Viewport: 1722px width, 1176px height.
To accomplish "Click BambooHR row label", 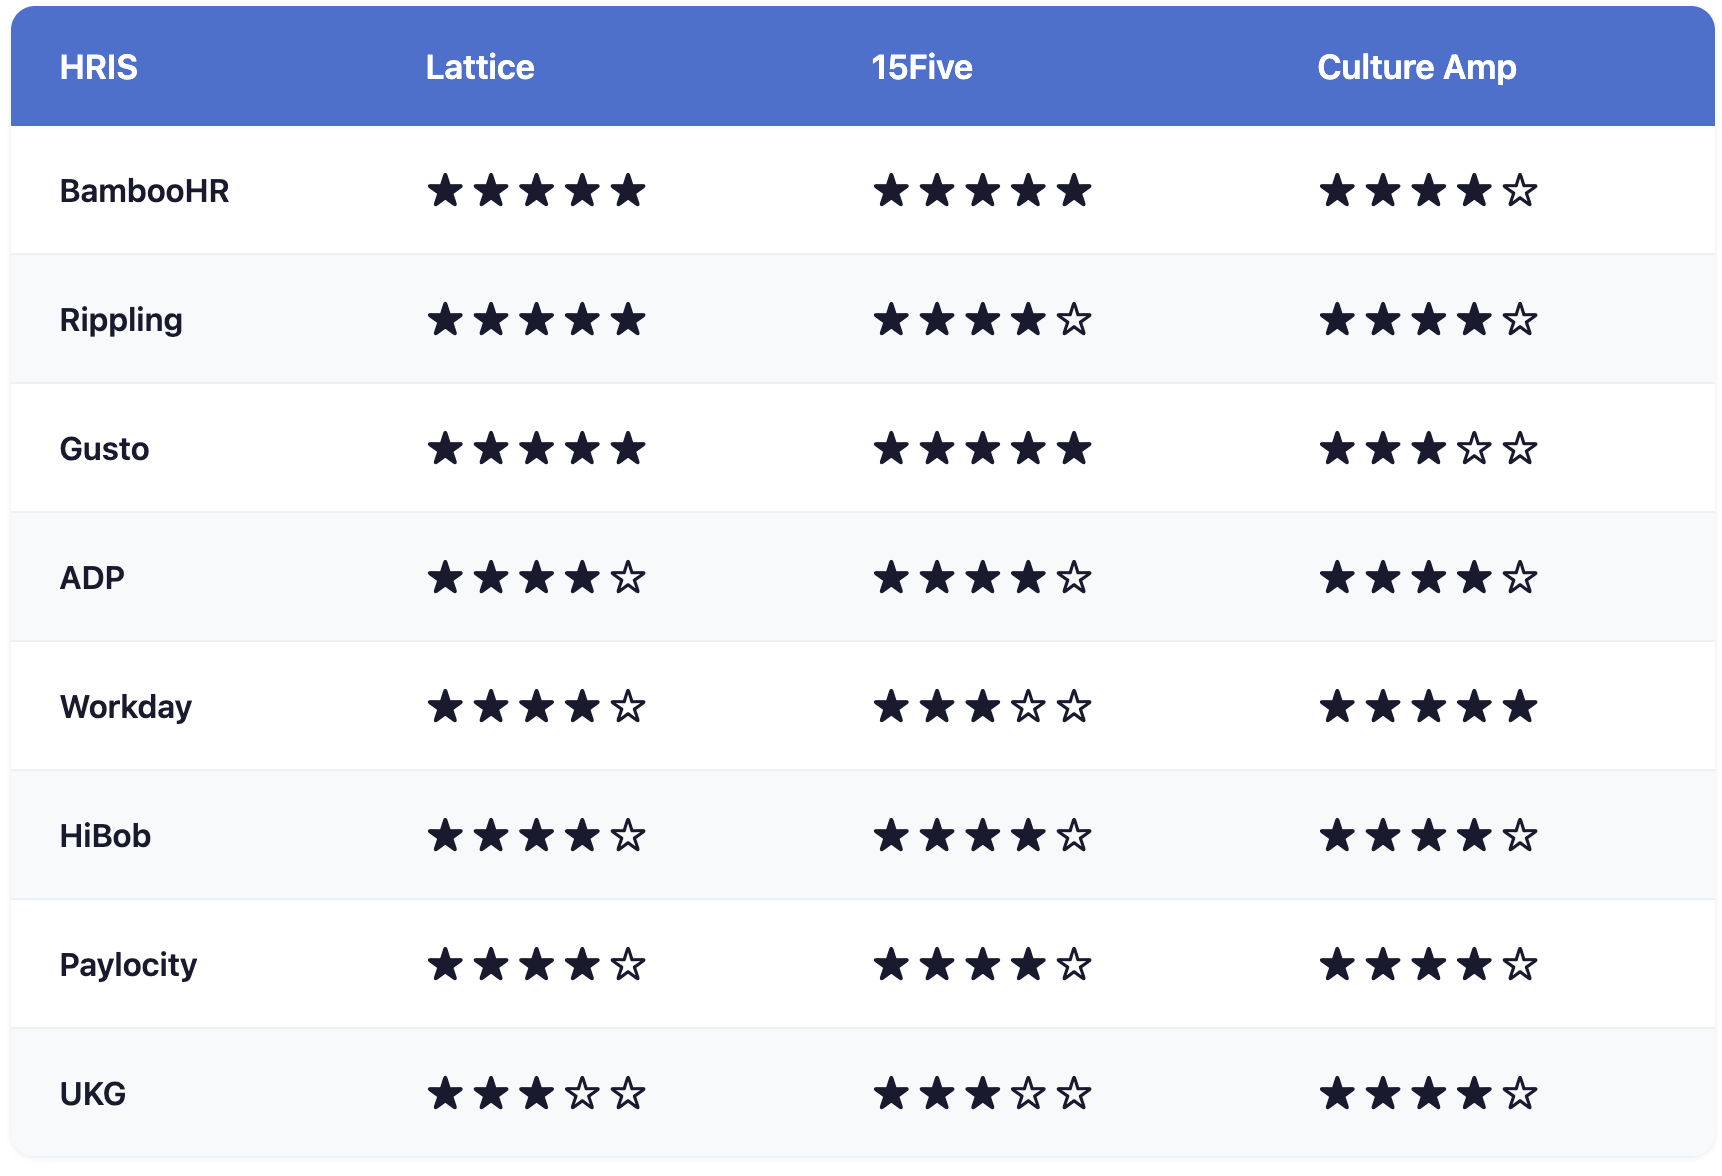I will (144, 190).
